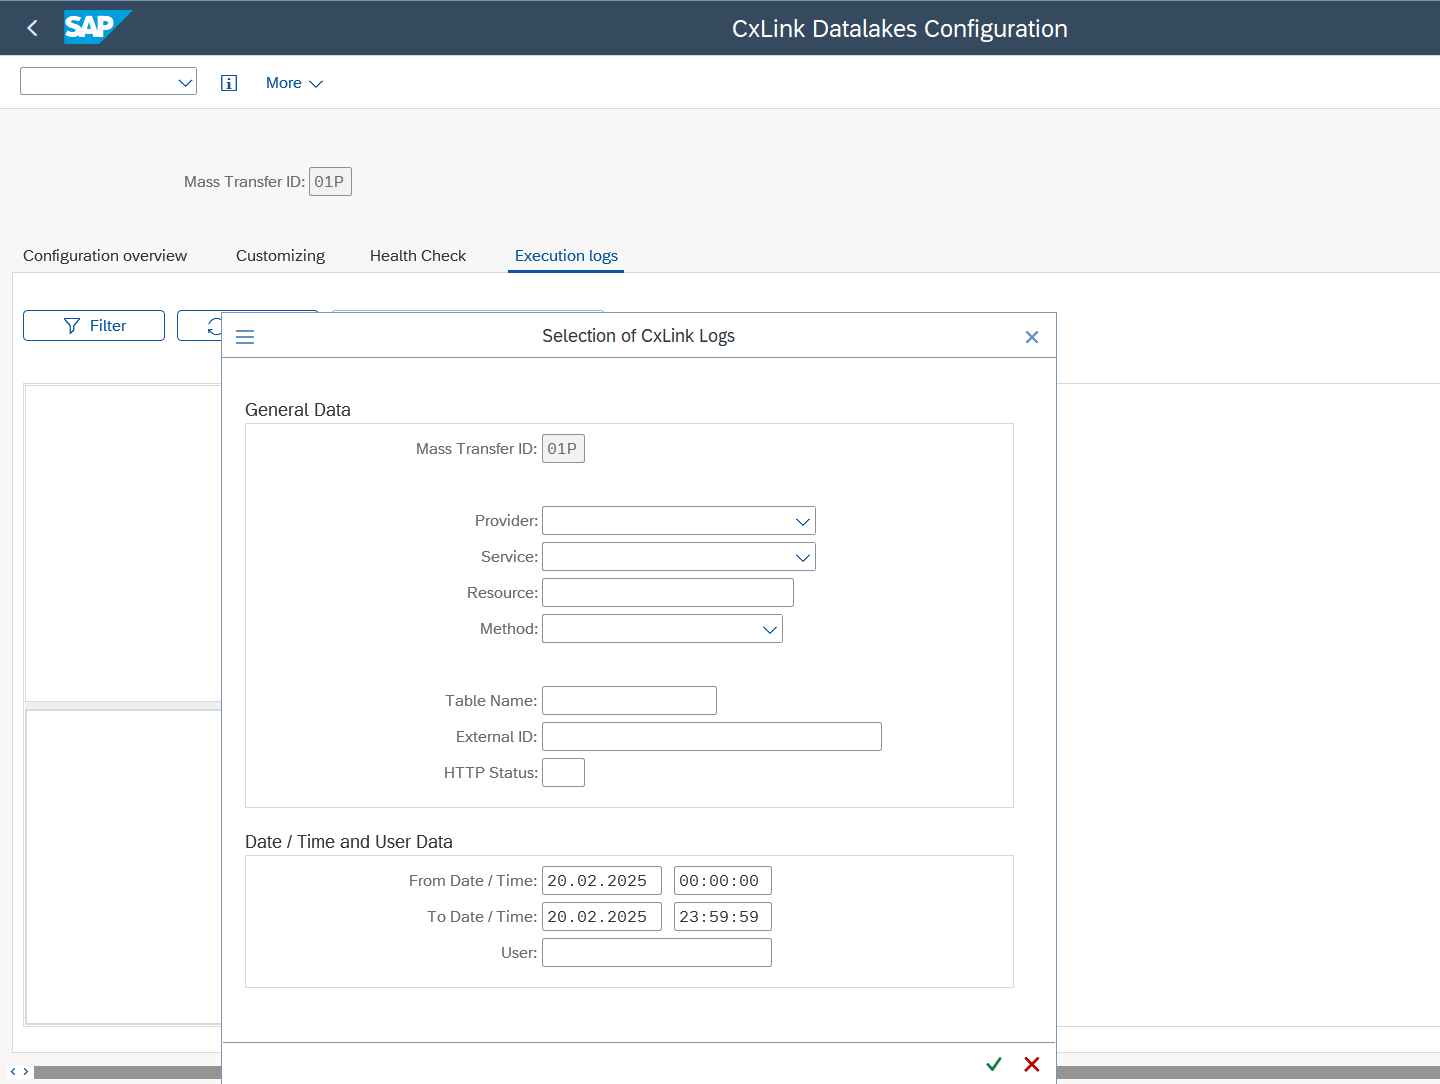Click the SAP logo

pyautogui.click(x=97, y=27)
